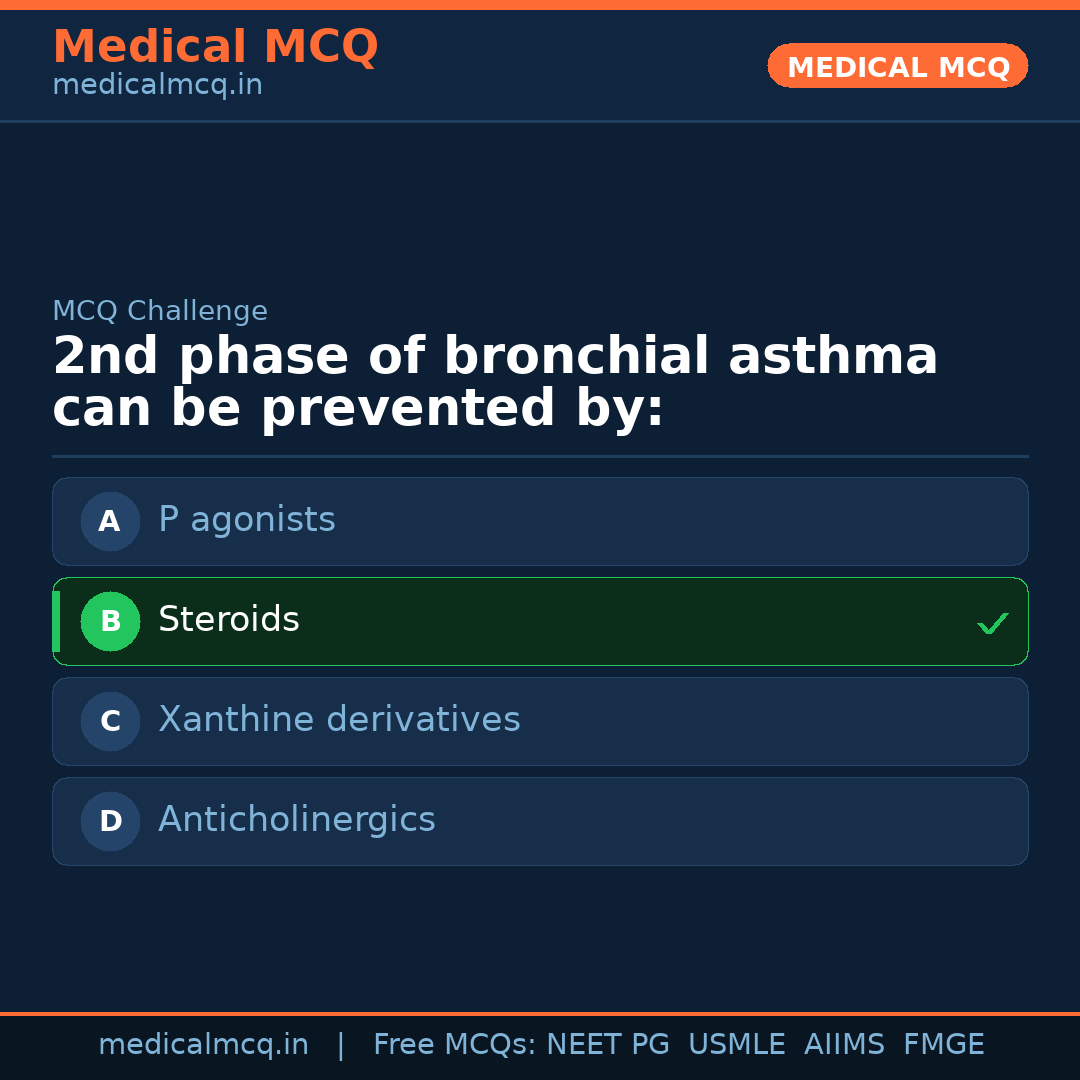Select the FMGE footer label
Viewport: 1080px width, 1080px height.
coord(943,1045)
